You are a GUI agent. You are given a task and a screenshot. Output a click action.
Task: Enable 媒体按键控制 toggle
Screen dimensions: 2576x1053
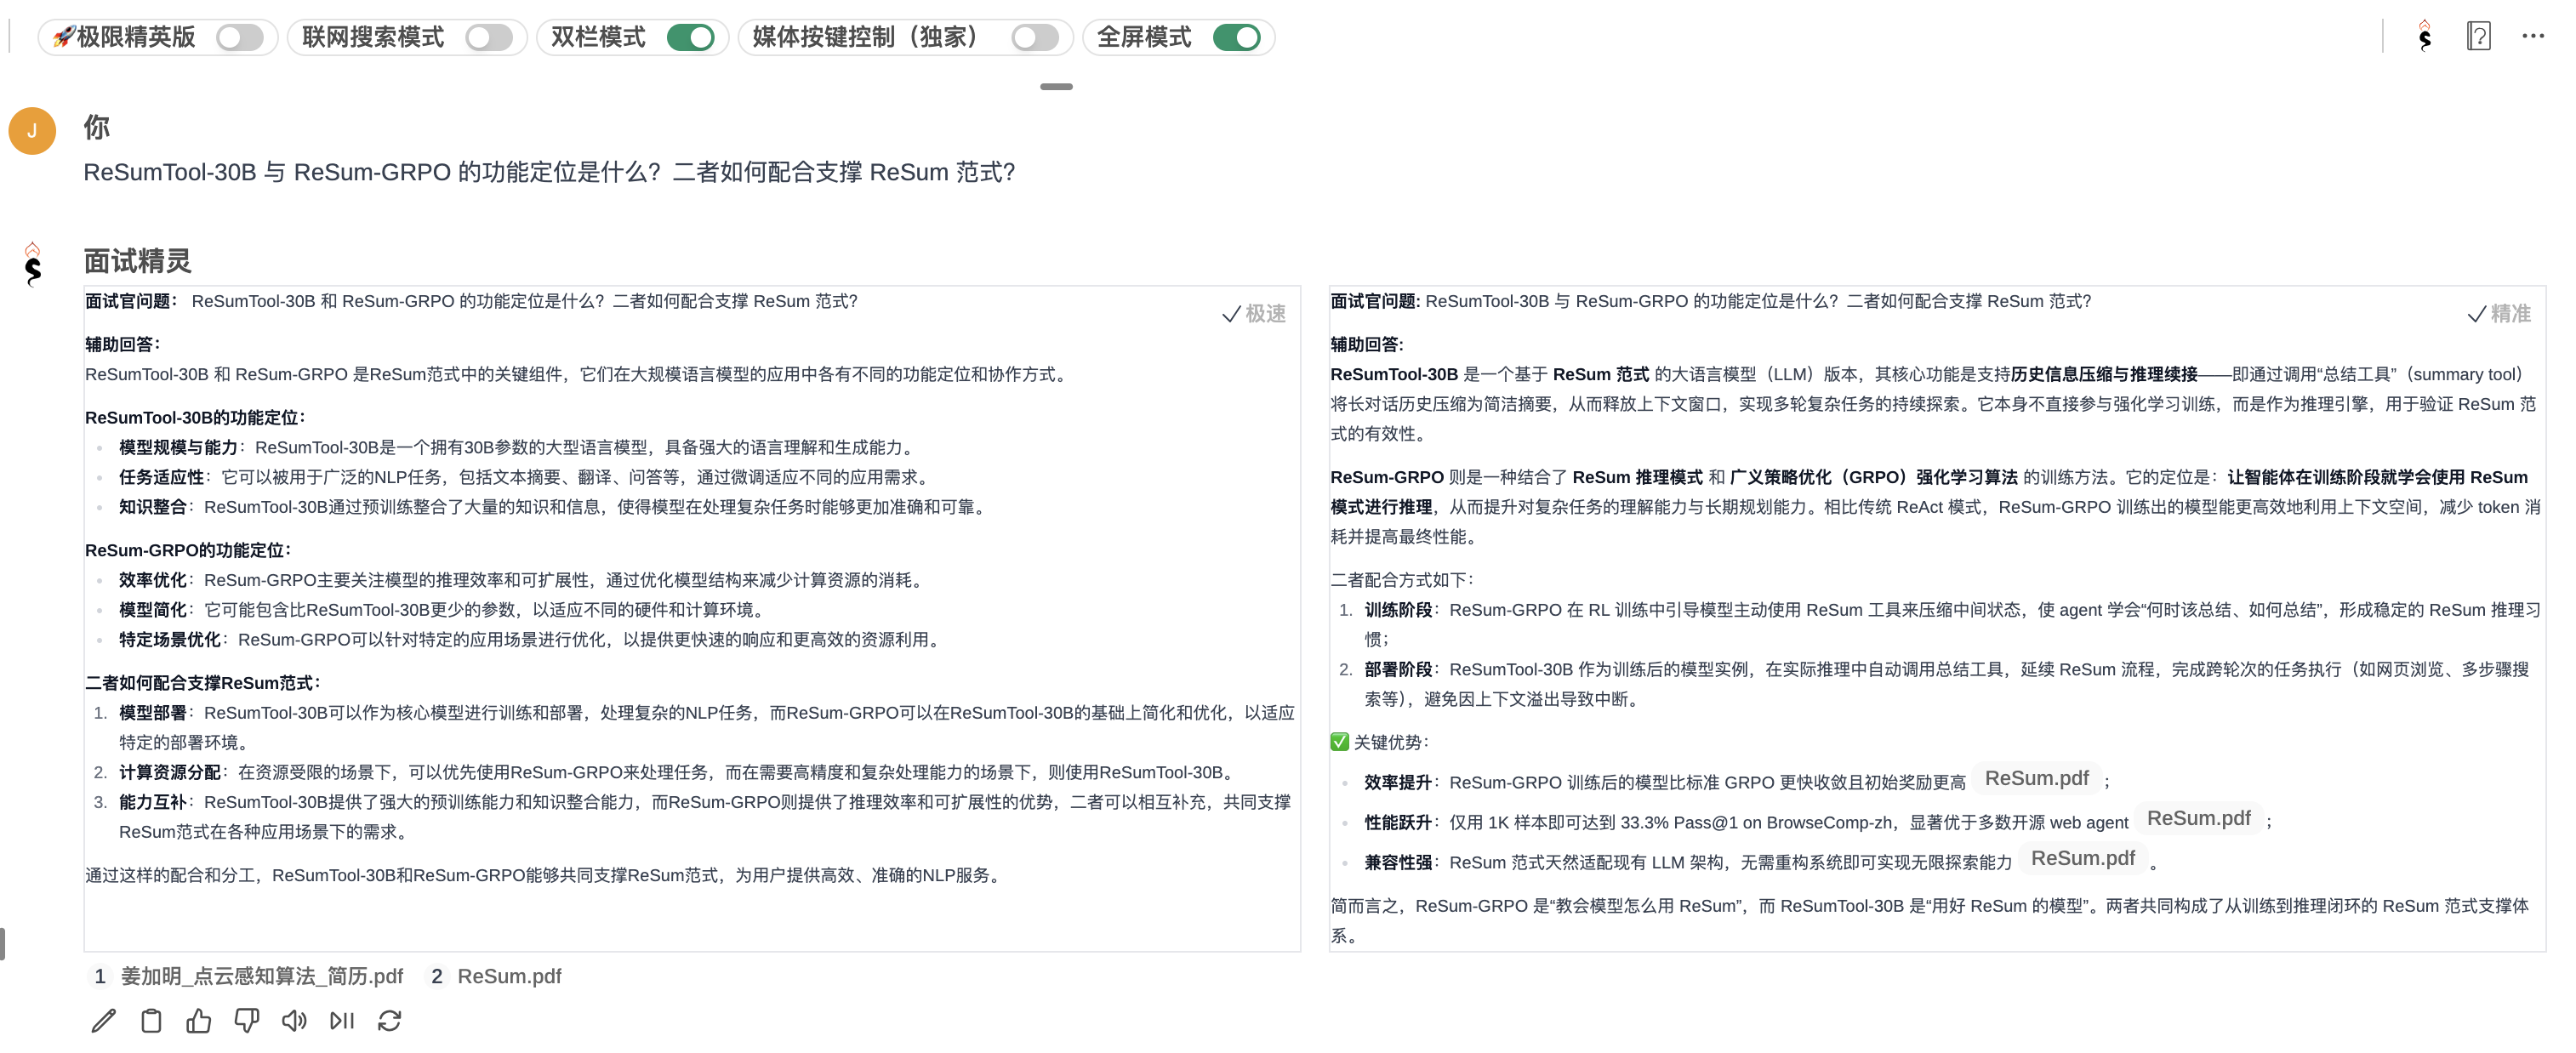pos(1034,38)
